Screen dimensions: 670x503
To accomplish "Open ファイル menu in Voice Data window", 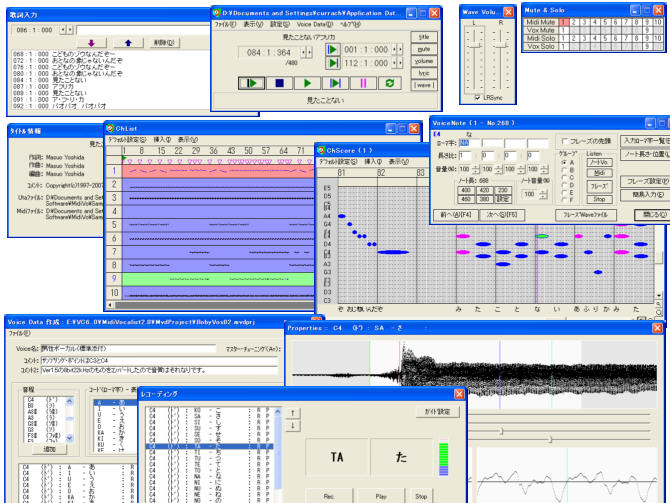I will [20, 333].
